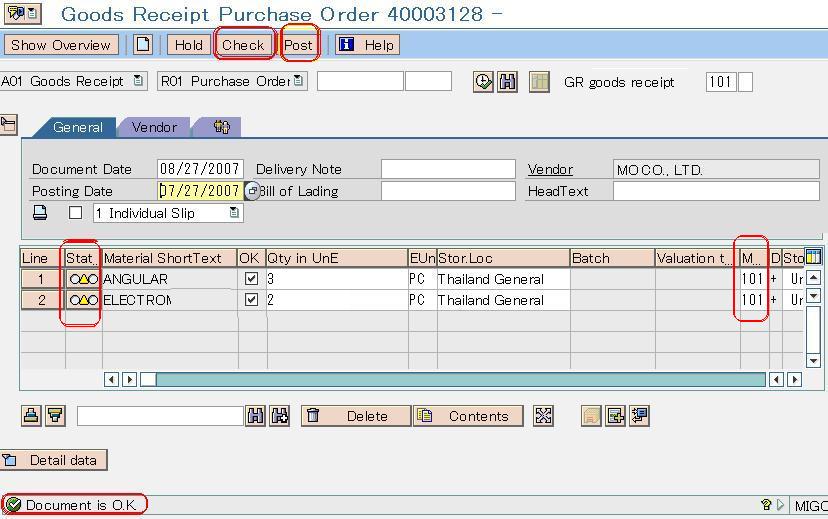Click the Delete button

[356, 416]
